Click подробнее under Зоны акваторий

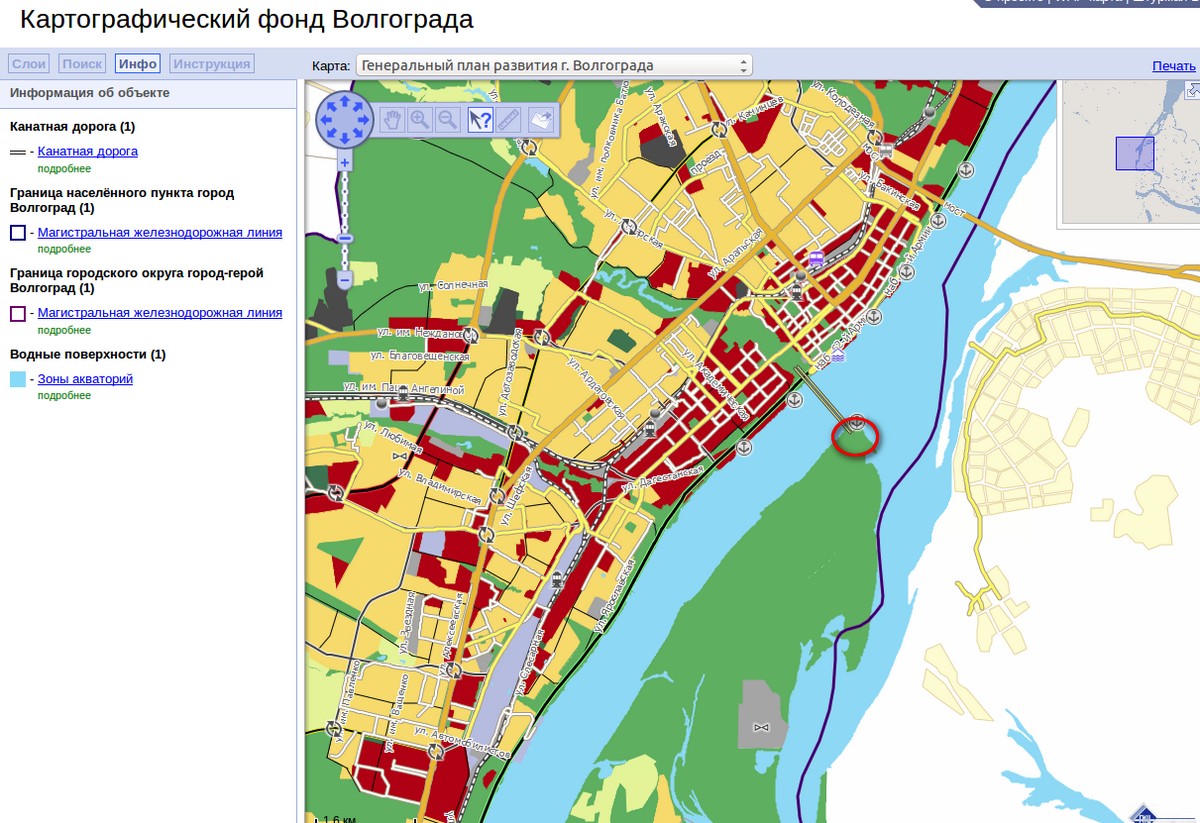pyautogui.click(x=64, y=395)
